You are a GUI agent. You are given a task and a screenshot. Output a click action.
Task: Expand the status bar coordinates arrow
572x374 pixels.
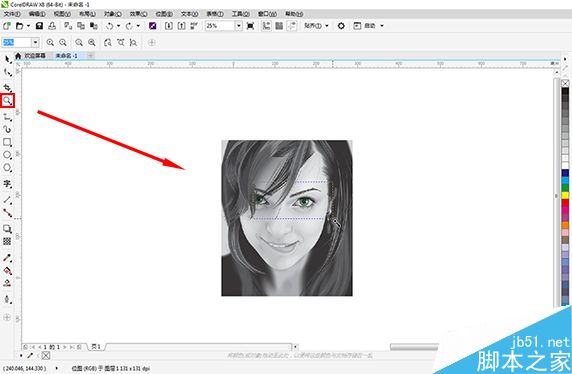pyautogui.click(x=57, y=368)
